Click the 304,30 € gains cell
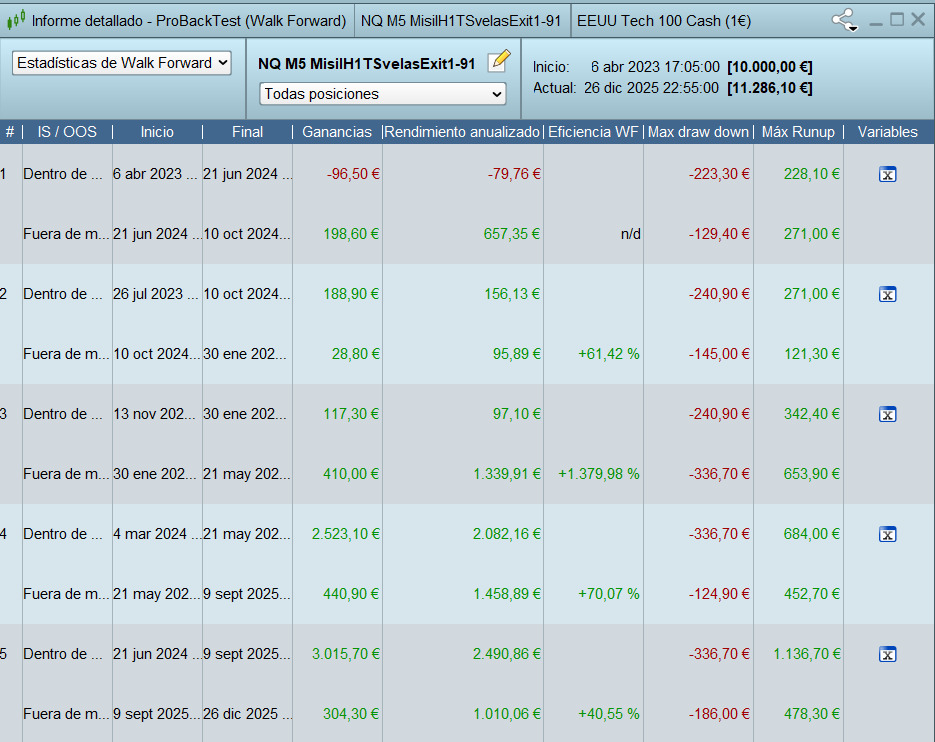The height and width of the screenshot is (742, 935). coord(351,714)
